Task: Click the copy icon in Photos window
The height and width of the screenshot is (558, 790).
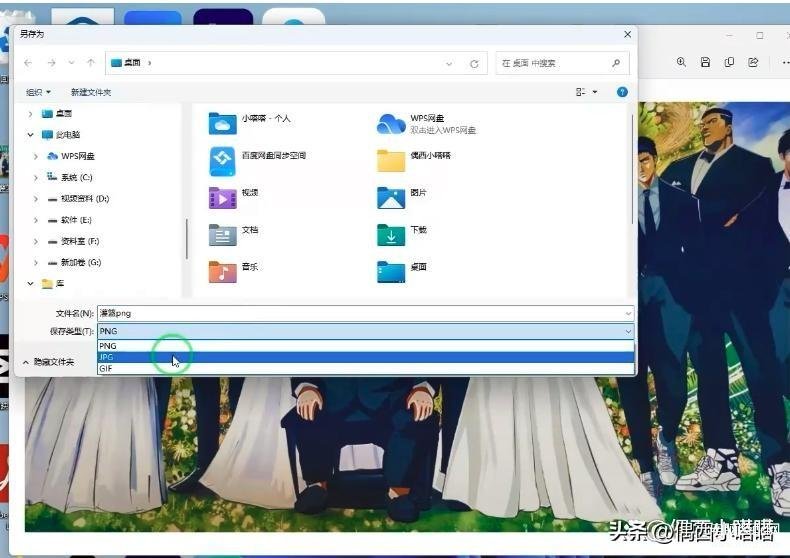Action: pyautogui.click(x=729, y=62)
